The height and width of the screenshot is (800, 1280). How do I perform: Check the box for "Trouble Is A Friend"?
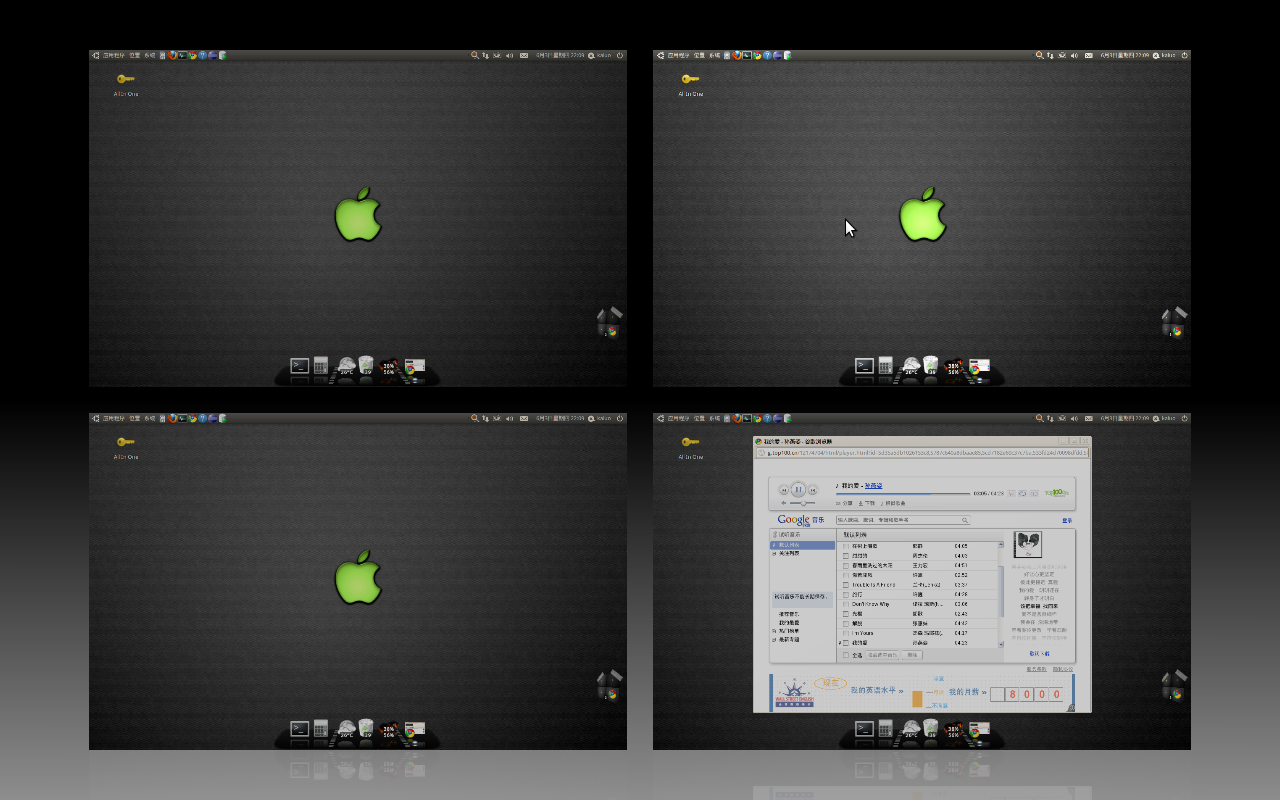[845, 585]
